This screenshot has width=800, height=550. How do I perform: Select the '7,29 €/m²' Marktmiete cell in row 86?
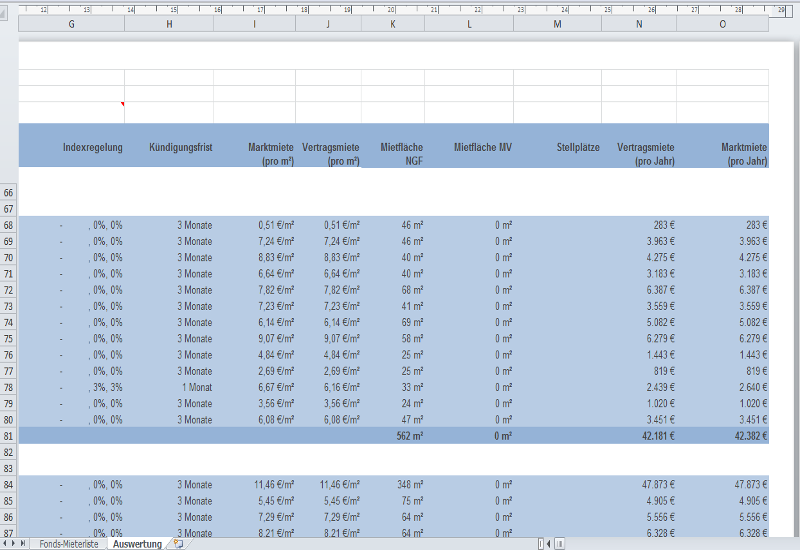coord(255,517)
